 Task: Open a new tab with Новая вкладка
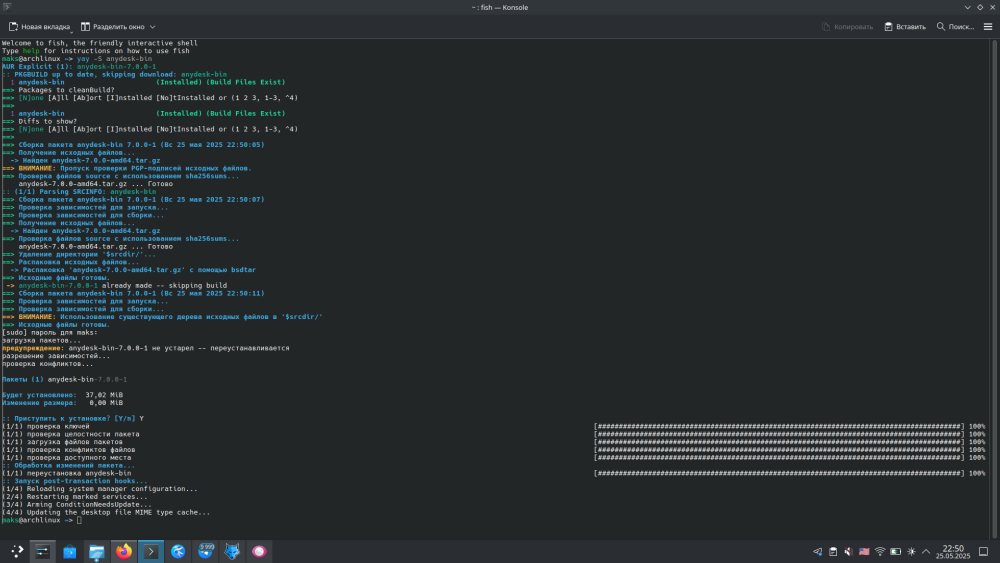40,27
